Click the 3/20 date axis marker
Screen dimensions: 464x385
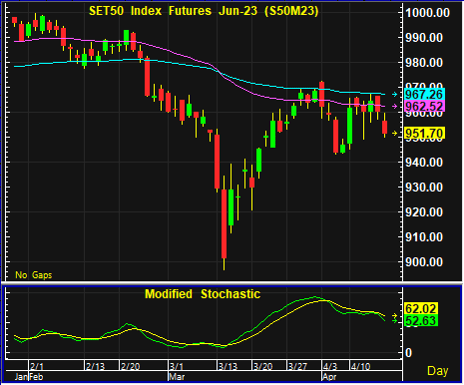(263, 366)
